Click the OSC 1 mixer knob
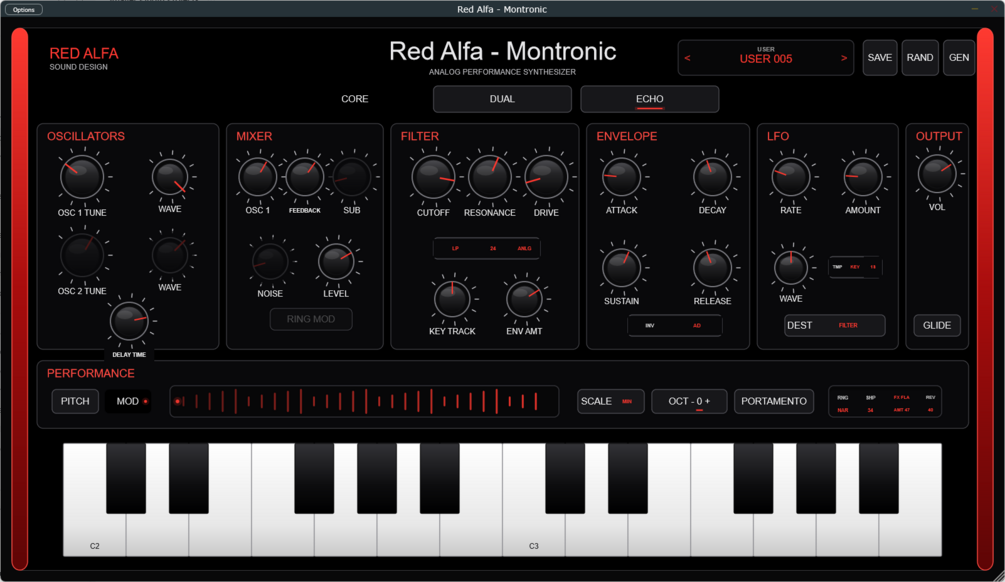This screenshot has width=1005, height=582. (258, 177)
